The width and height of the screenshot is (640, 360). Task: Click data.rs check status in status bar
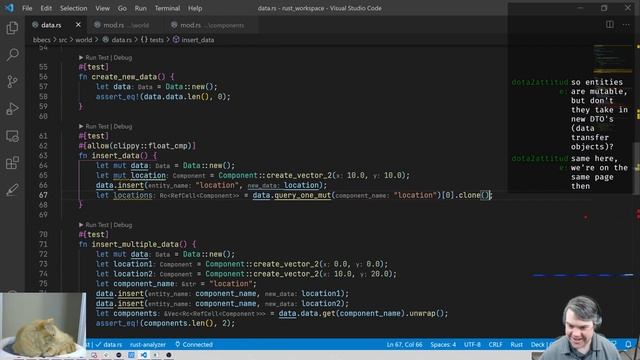[x=109, y=344]
